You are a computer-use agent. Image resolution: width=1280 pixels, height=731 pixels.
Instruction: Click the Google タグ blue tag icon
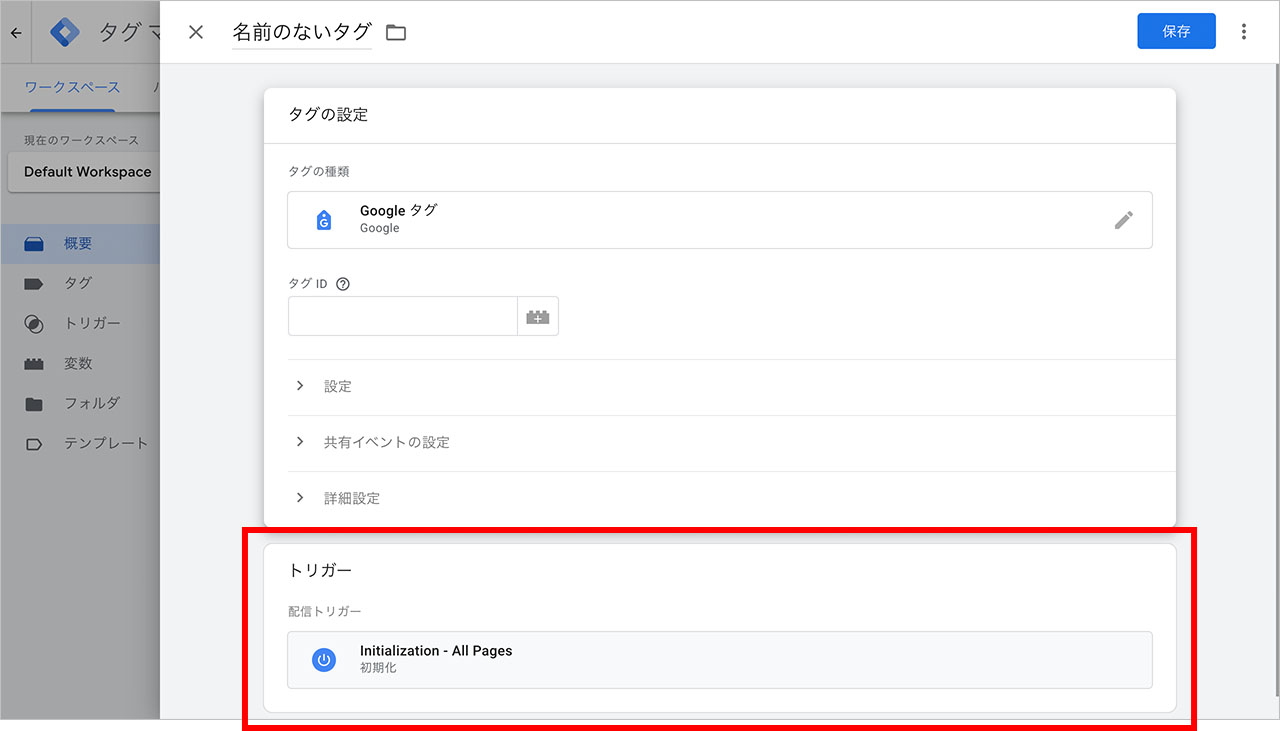[323, 220]
